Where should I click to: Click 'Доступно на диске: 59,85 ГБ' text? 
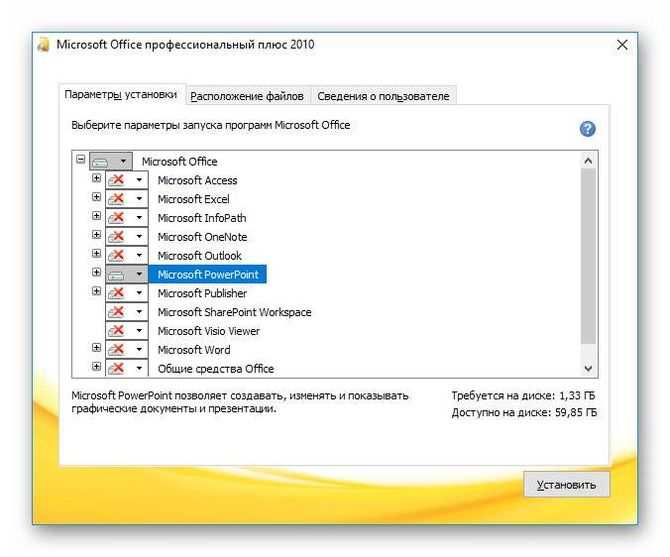(524, 412)
